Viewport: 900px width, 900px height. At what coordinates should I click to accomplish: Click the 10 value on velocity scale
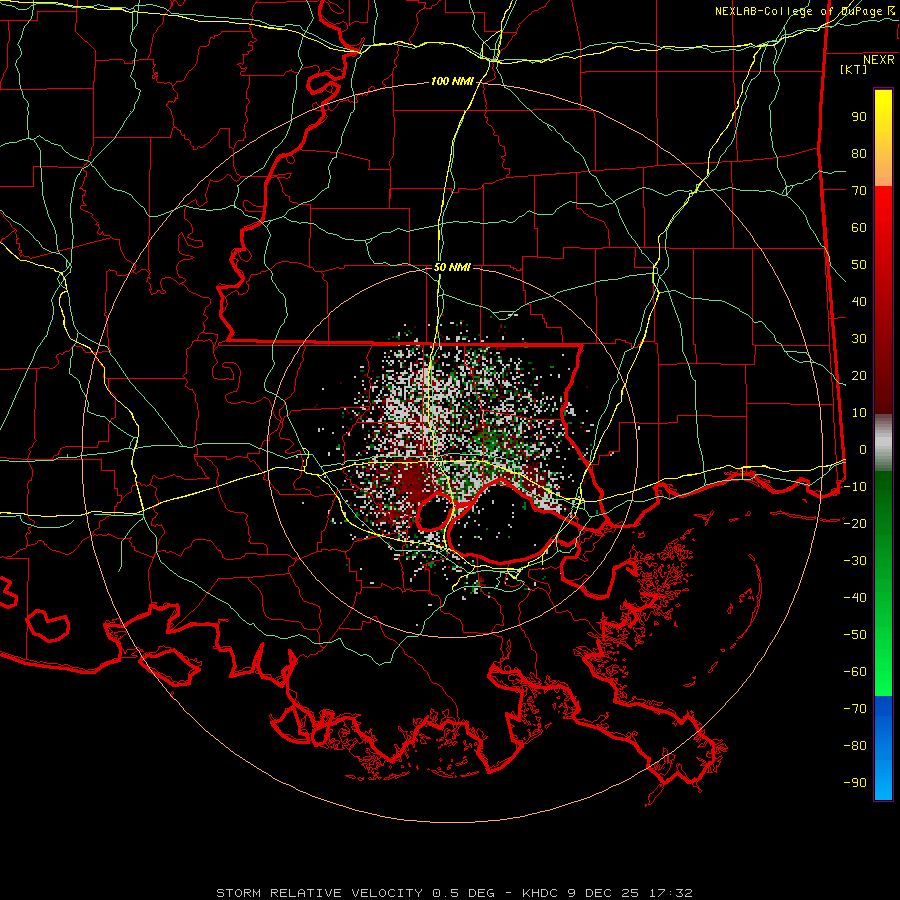point(859,413)
